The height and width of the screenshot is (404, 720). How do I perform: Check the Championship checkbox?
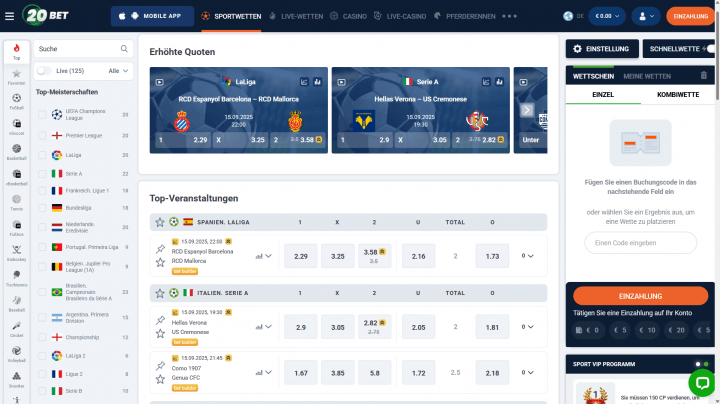point(42,337)
